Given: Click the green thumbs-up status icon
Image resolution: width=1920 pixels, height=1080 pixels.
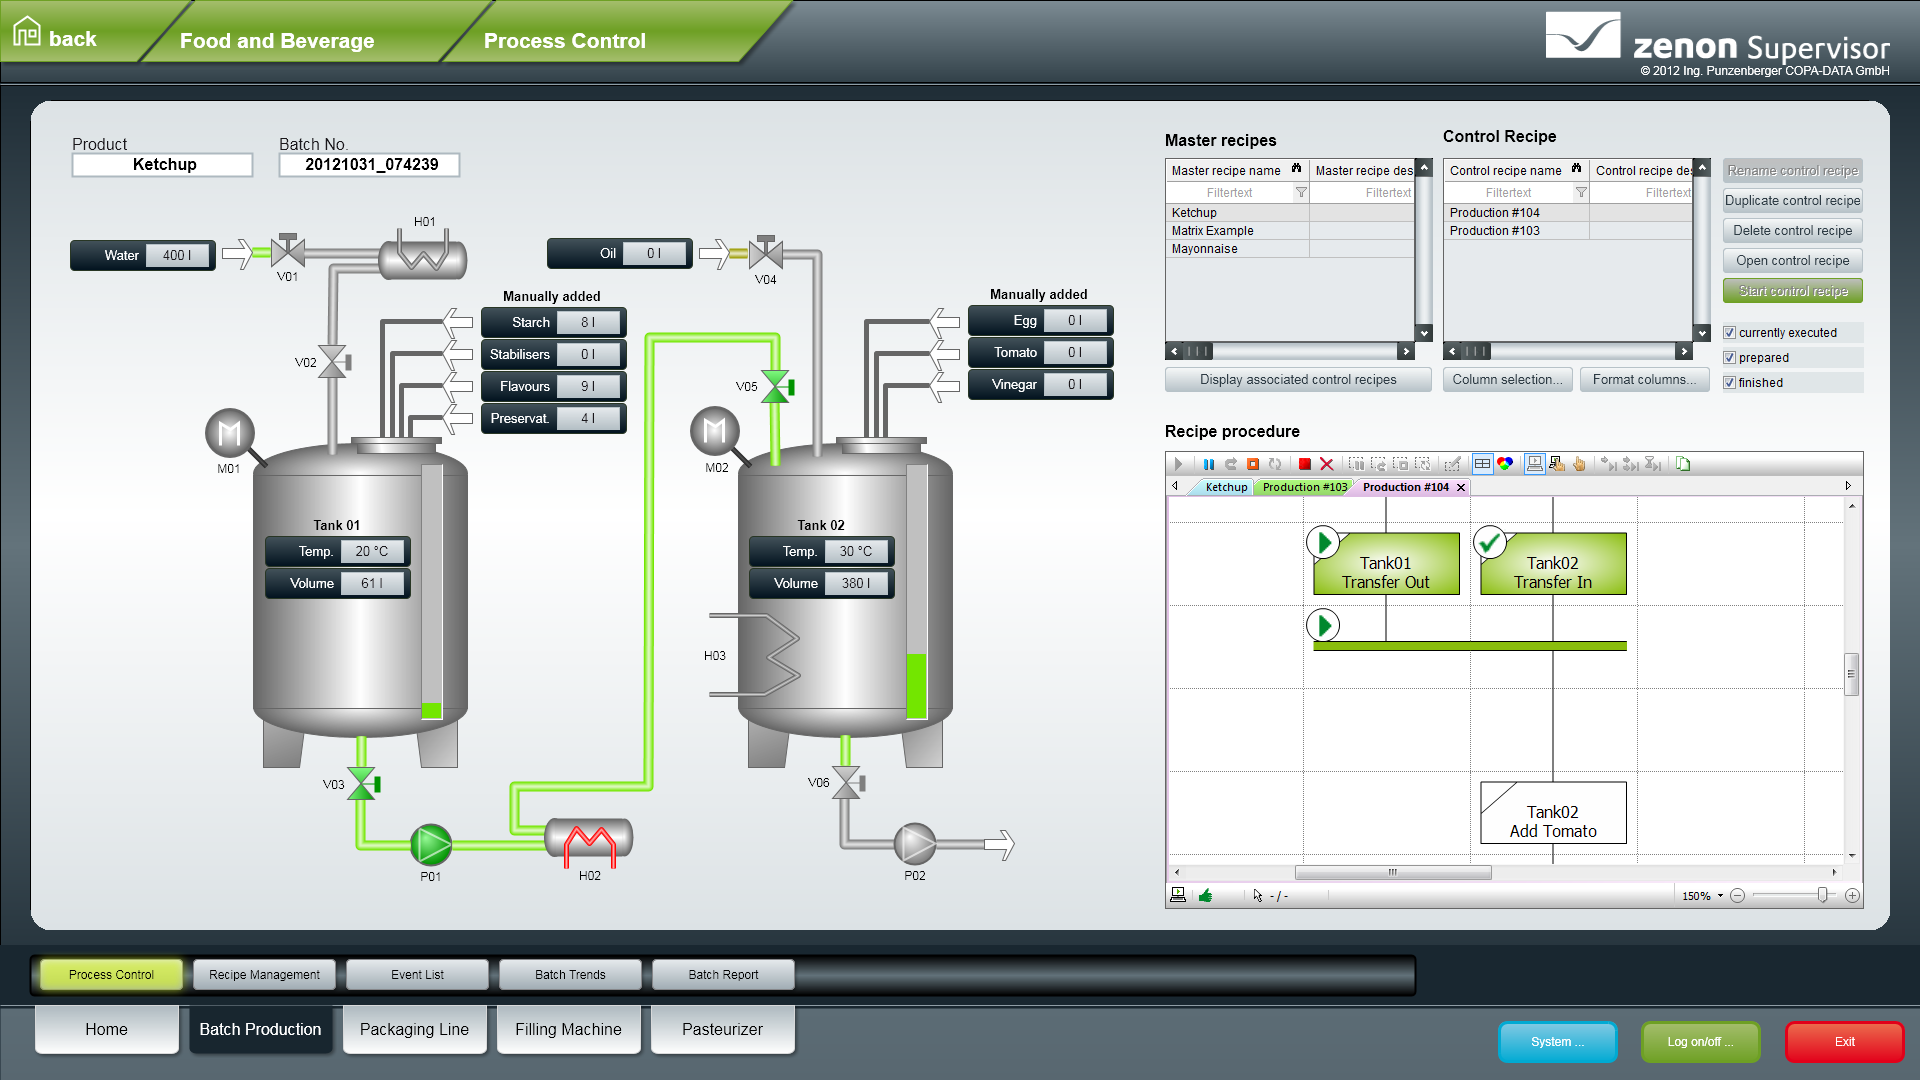Looking at the screenshot, I should pyautogui.click(x=1205, y=895).
